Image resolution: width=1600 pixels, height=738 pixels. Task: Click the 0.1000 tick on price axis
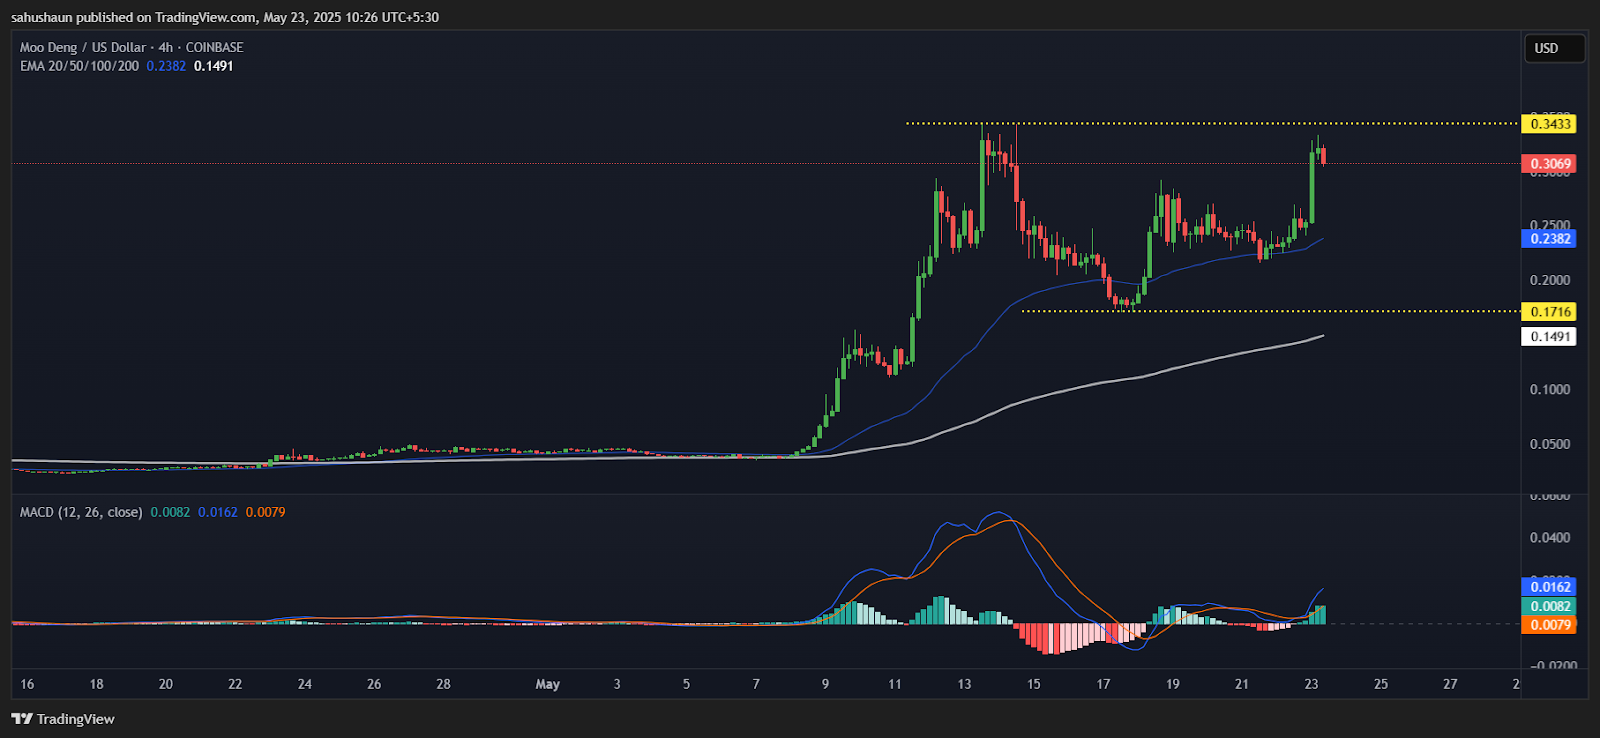coord(1549,390)
